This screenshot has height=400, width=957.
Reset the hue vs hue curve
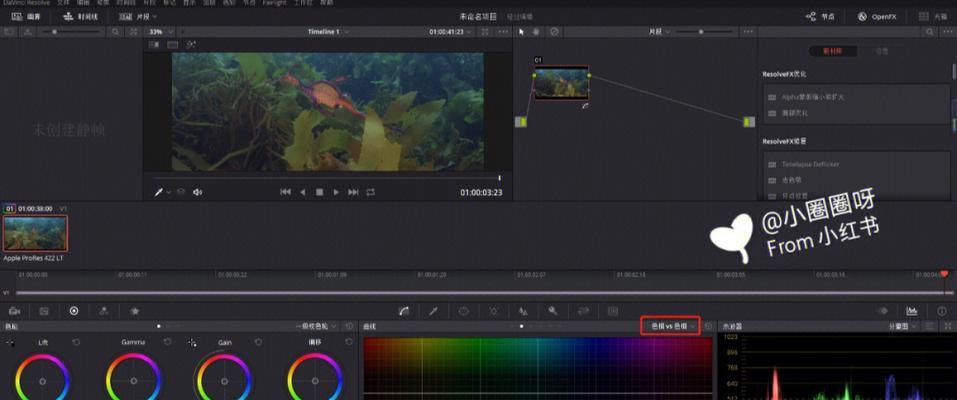tap(708, 327)
